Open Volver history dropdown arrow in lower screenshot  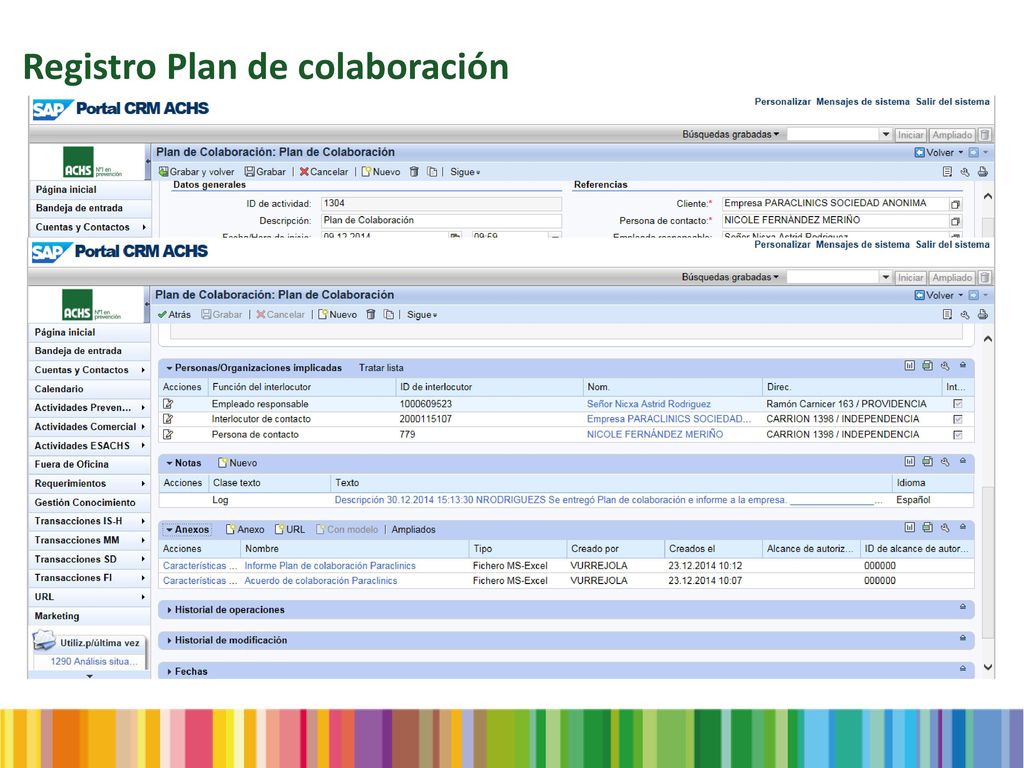pos(961,296)
